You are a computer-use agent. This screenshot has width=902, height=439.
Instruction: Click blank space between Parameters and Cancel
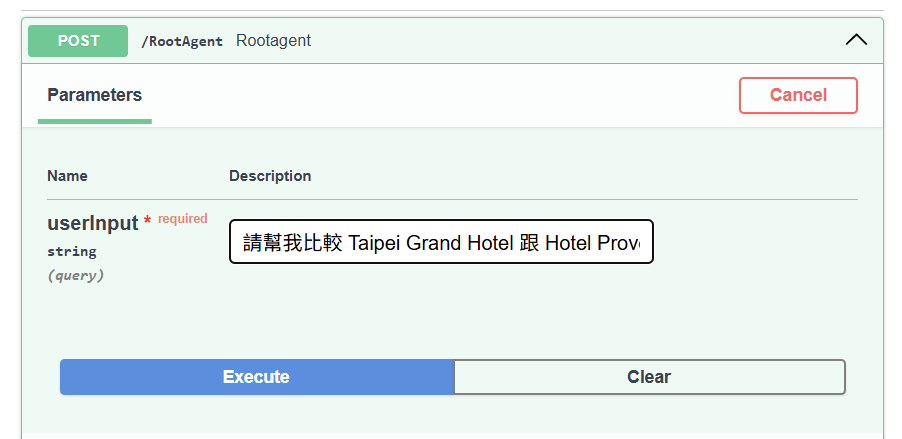(440, 96)
